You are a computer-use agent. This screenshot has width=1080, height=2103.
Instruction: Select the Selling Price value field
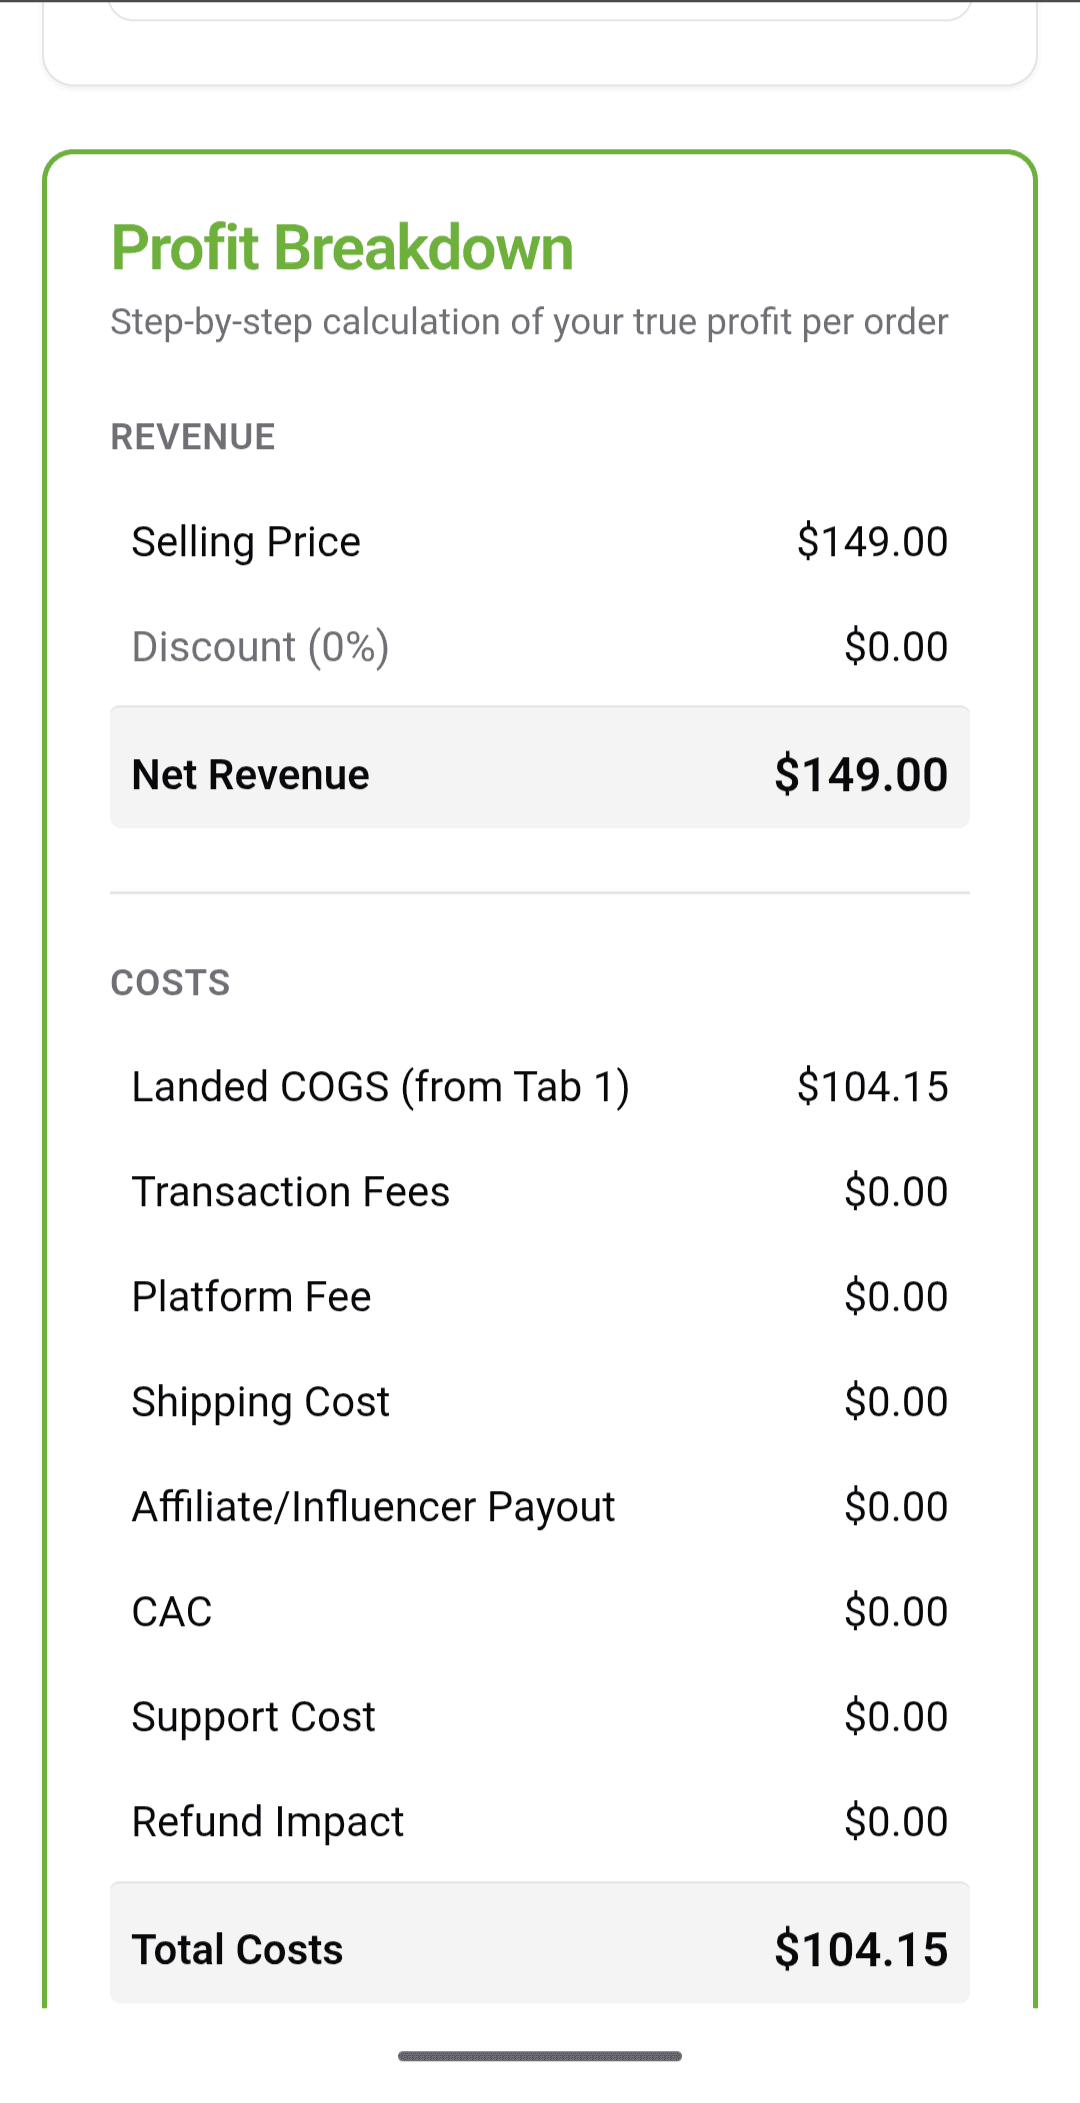872,541
